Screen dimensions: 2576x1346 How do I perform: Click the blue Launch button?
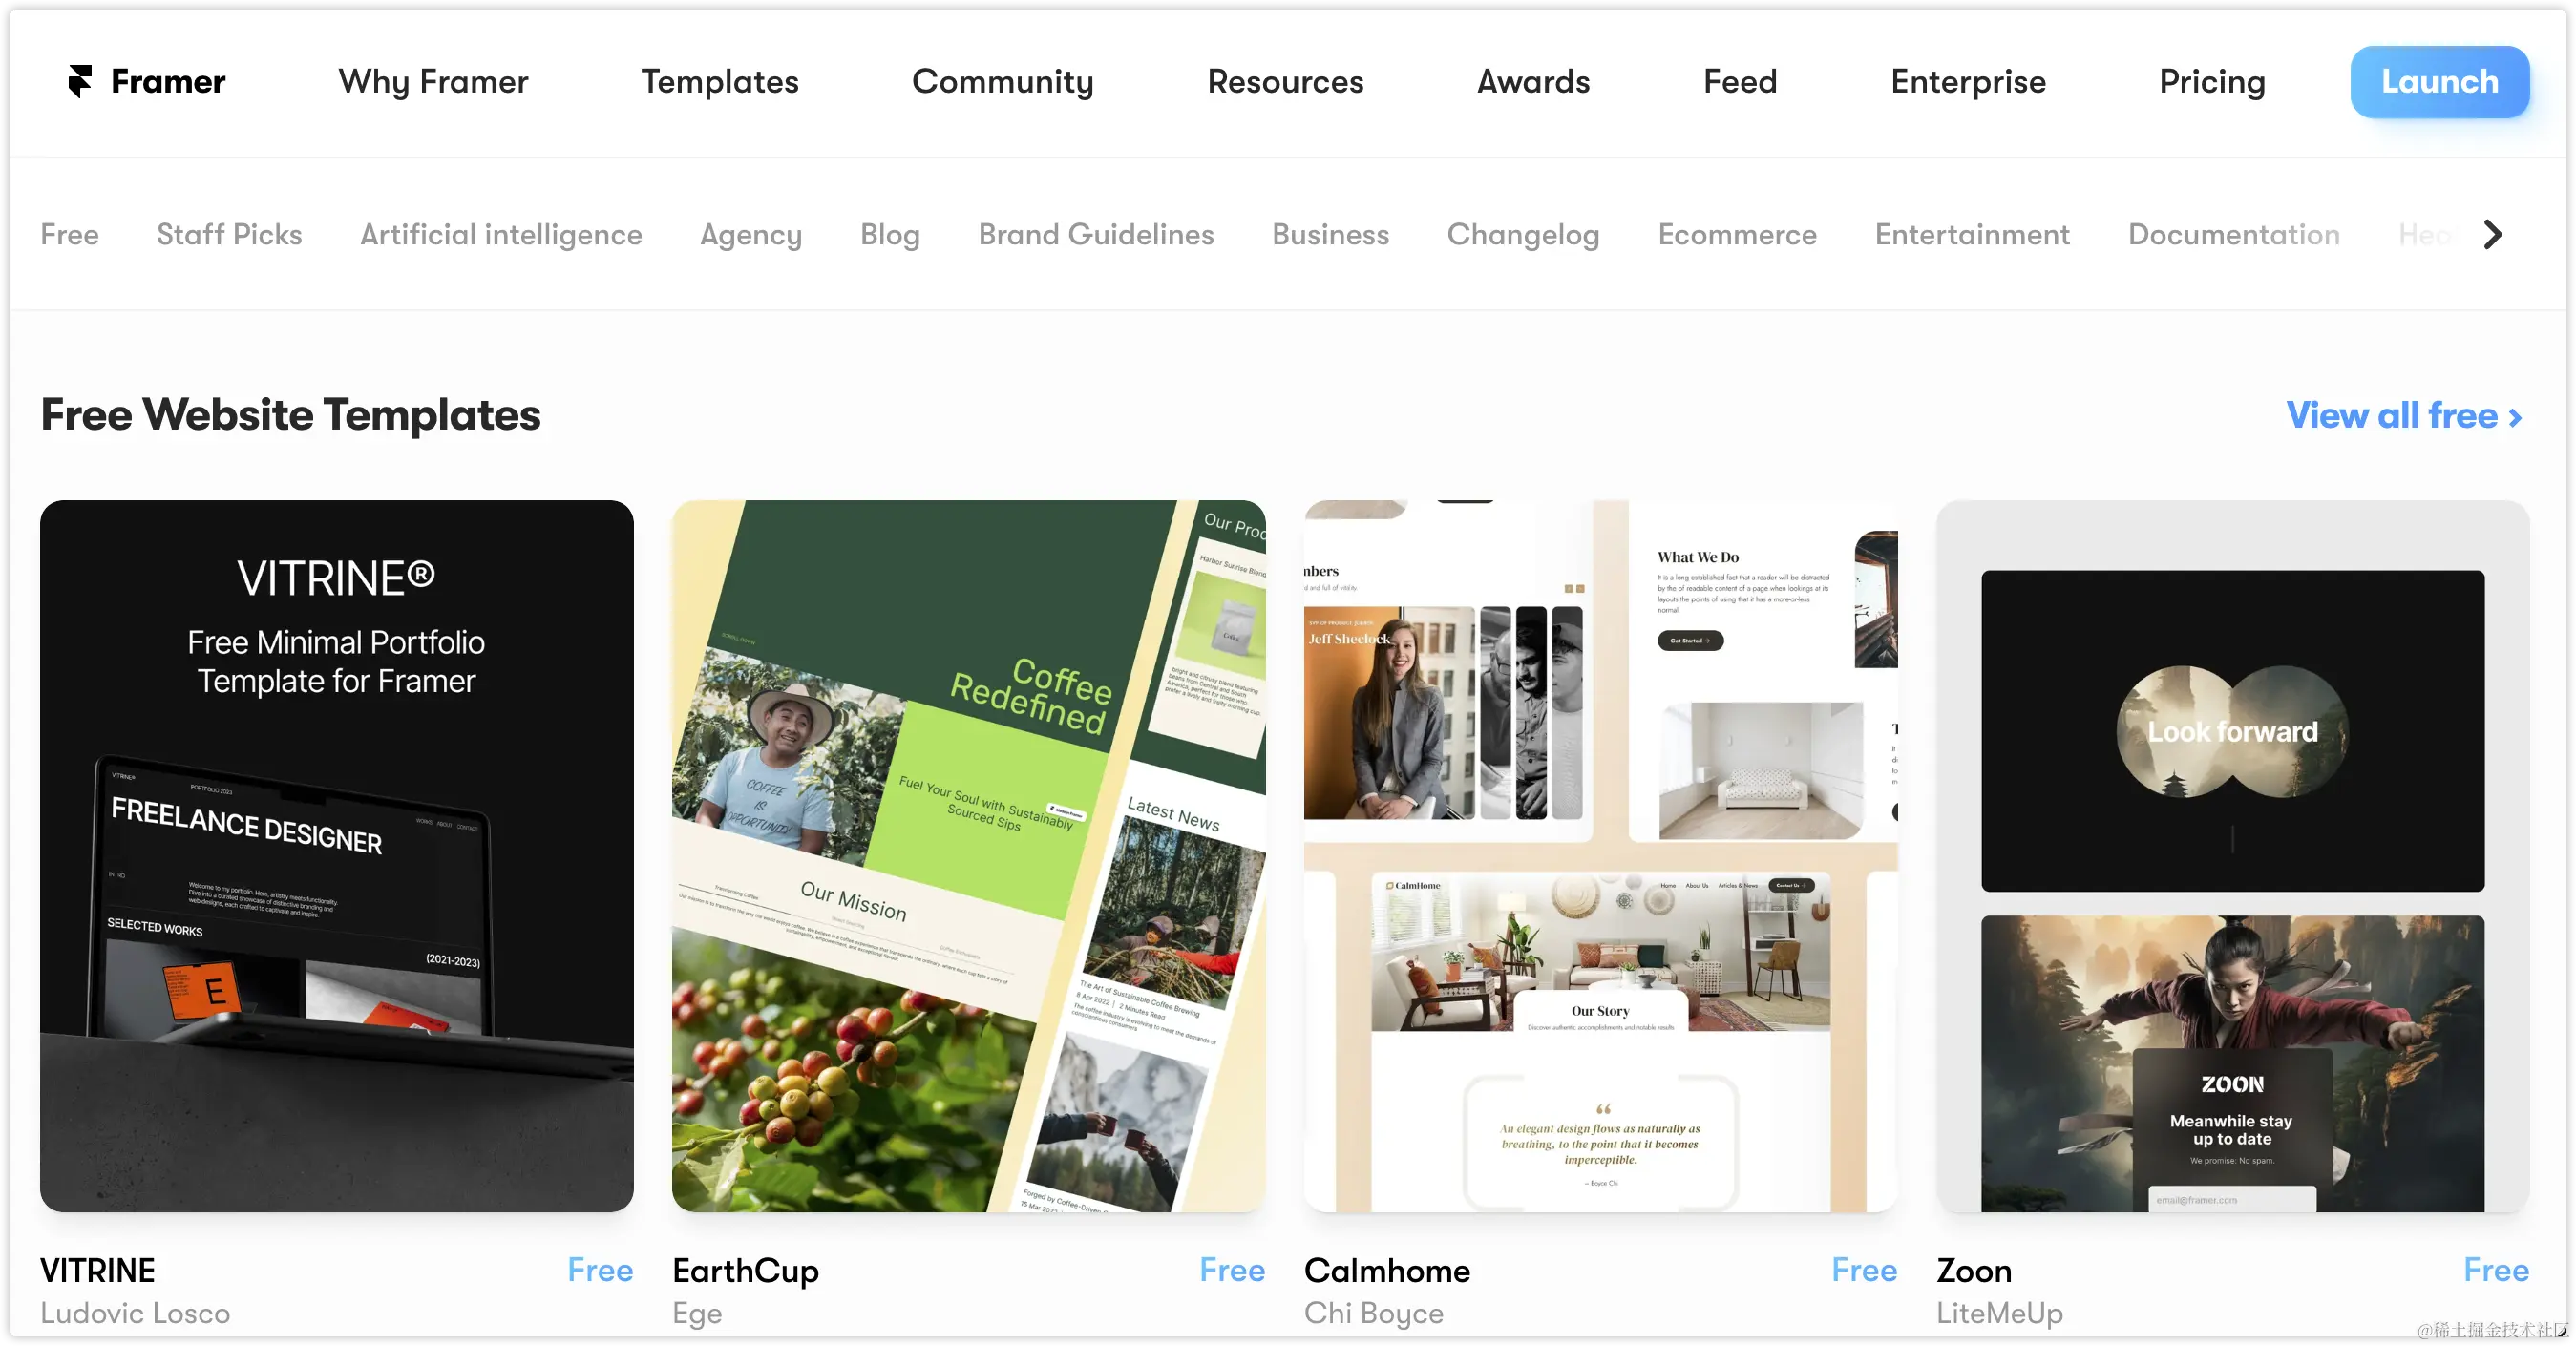tap(2439, 81)
